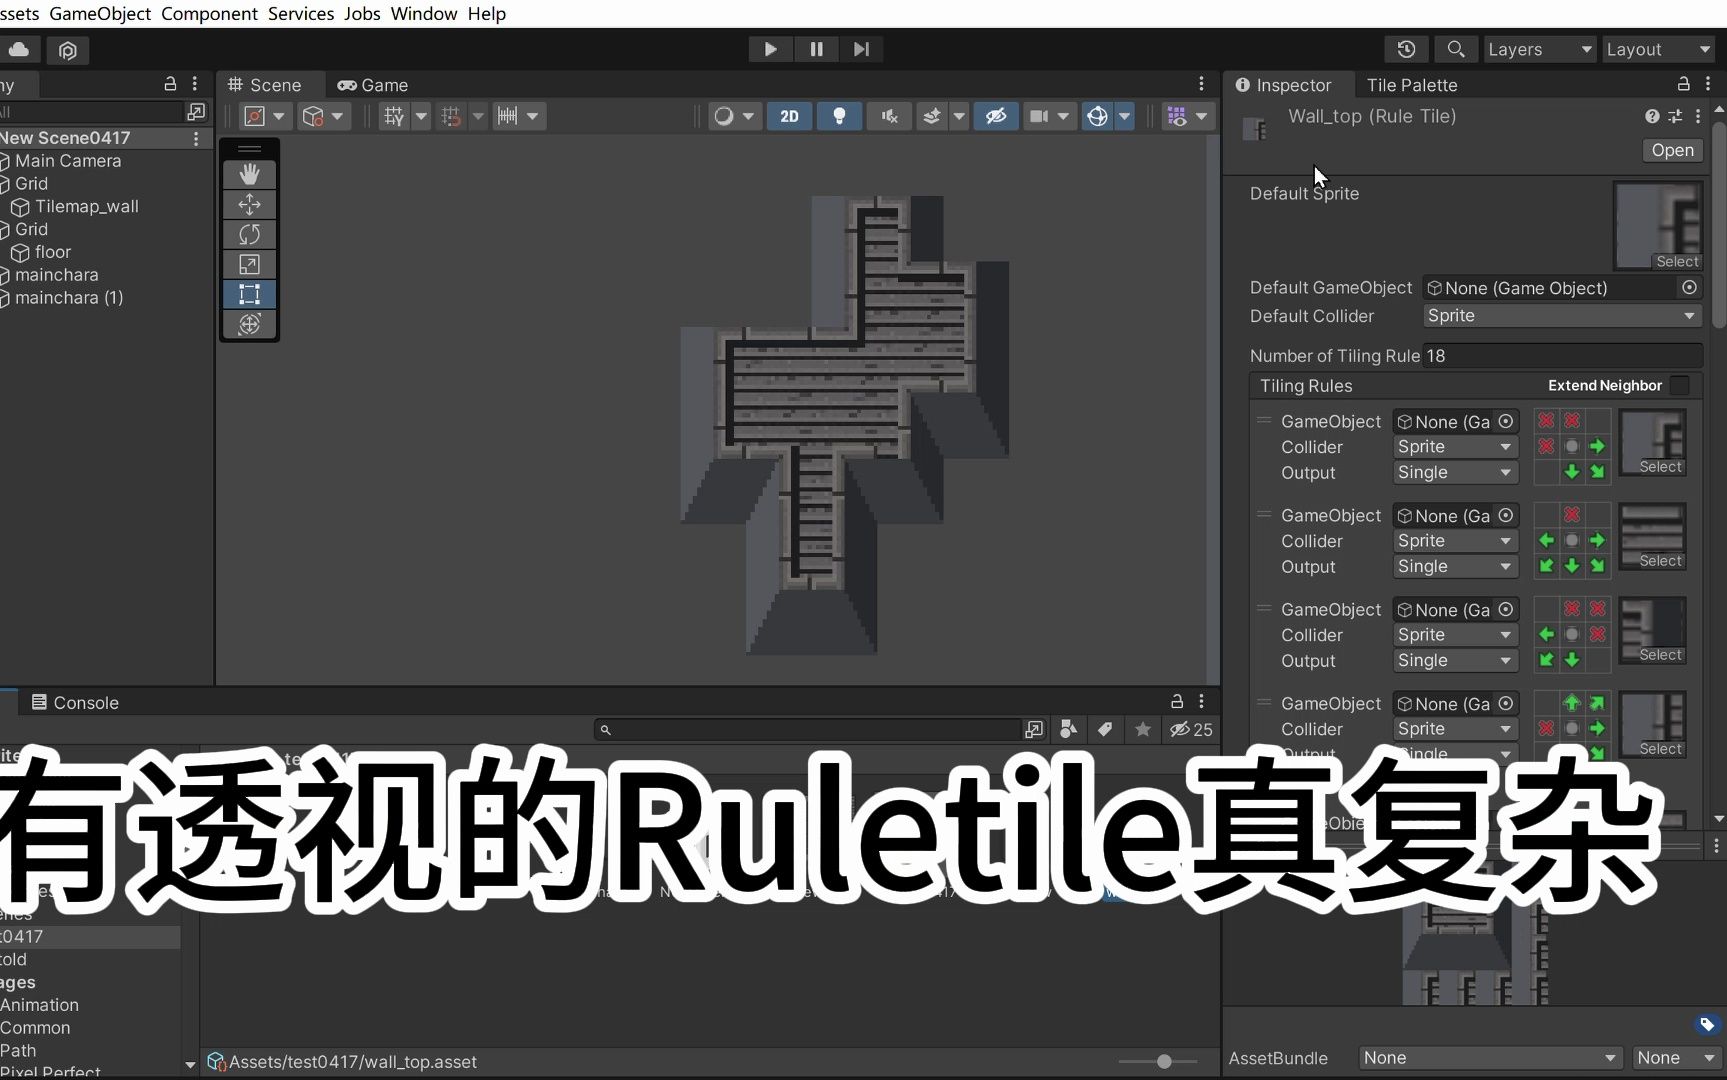The width and height of the screenshot is (1727, 1080).
Task: Switch to the Tile Palette tab
Action: [x=1411, y=85]
